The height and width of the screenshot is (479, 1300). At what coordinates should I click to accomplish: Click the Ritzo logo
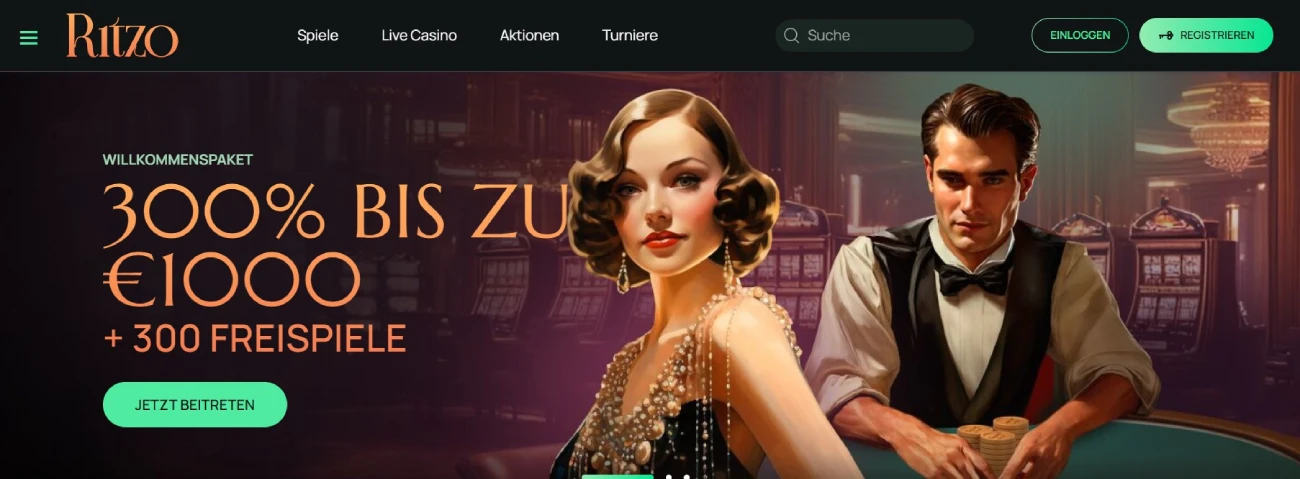pos(122,36)
